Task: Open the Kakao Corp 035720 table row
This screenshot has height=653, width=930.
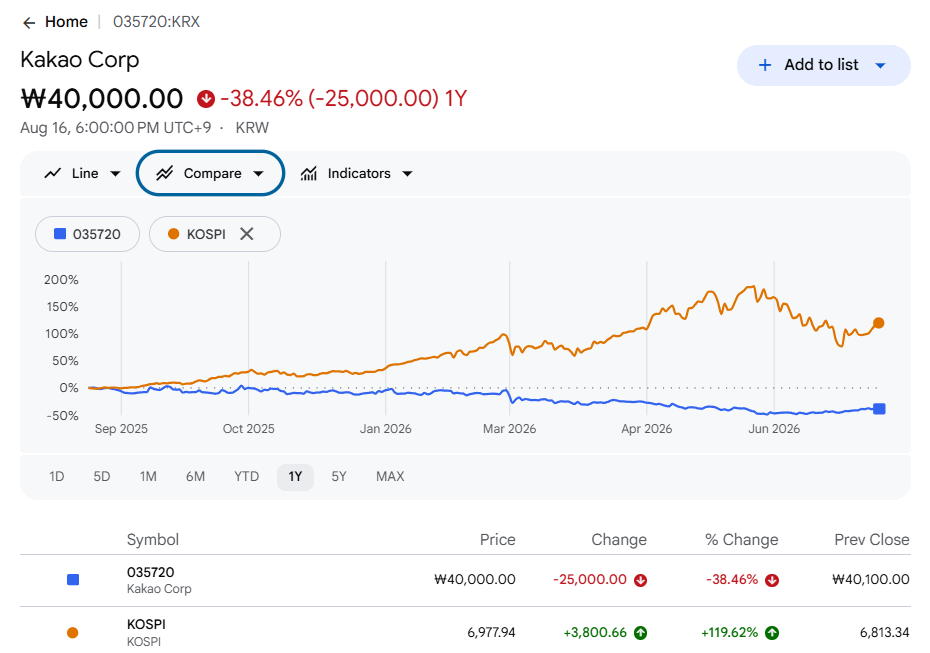Action: click(465, 581)
